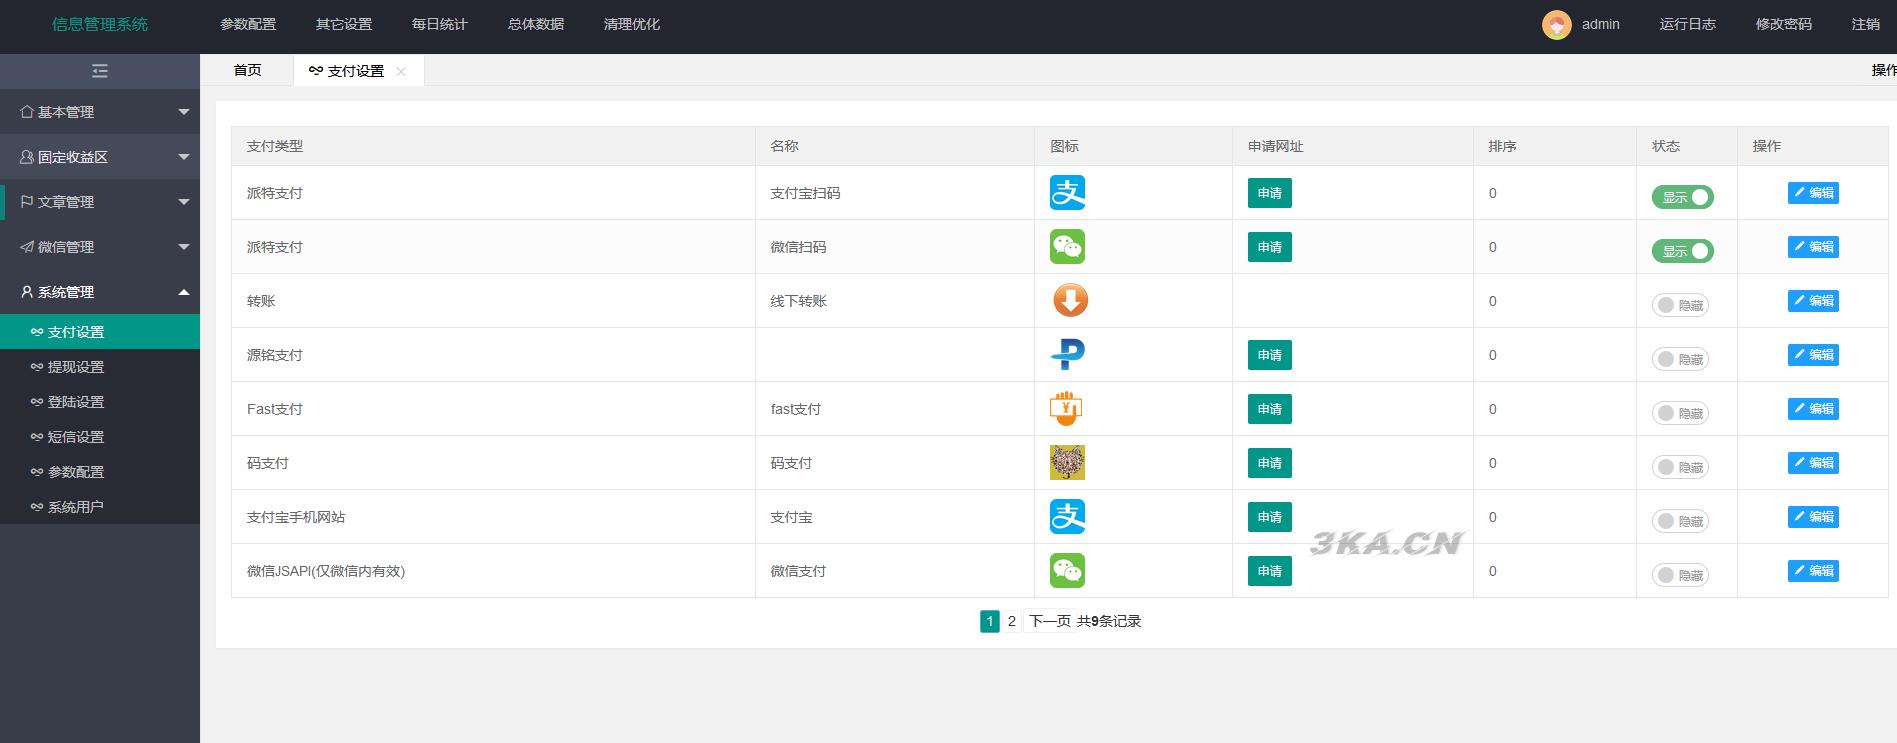1897x743 pixels.
Task: Expand the 基本管理 sidebar menu
Action: pos(100,112)
